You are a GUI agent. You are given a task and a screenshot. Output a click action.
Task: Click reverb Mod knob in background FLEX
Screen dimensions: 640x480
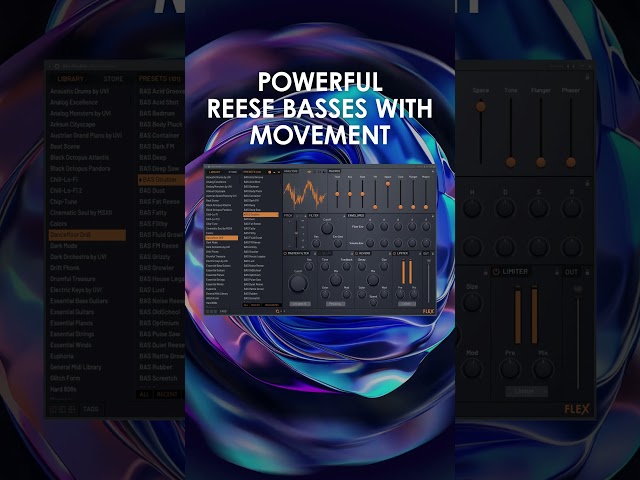point(472,369)
